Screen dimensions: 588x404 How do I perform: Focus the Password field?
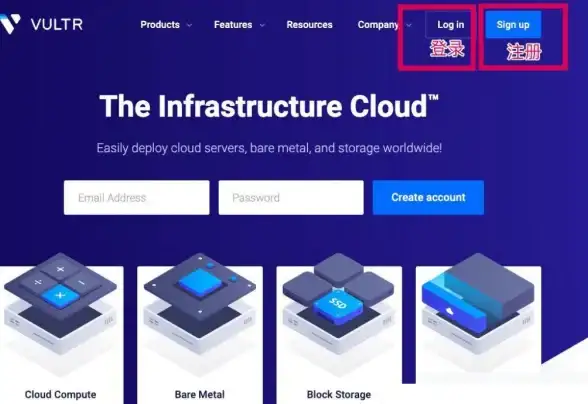tap(291, 198)
